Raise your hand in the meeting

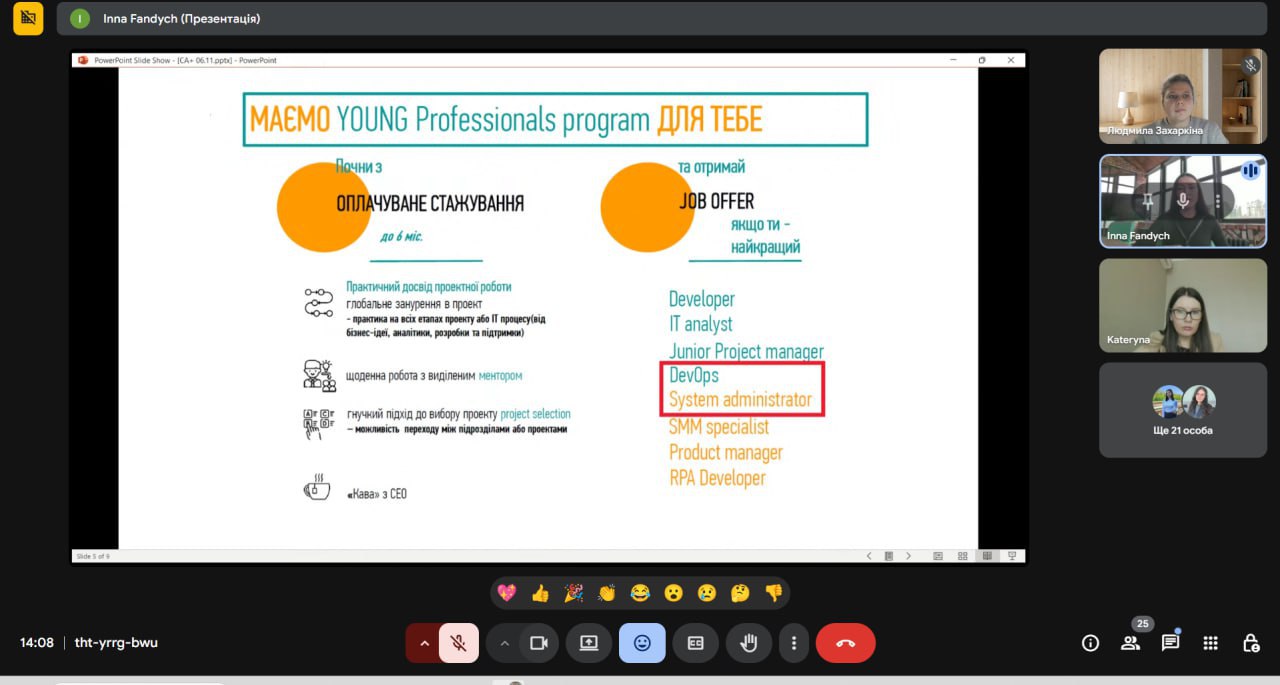pos(748,643)
